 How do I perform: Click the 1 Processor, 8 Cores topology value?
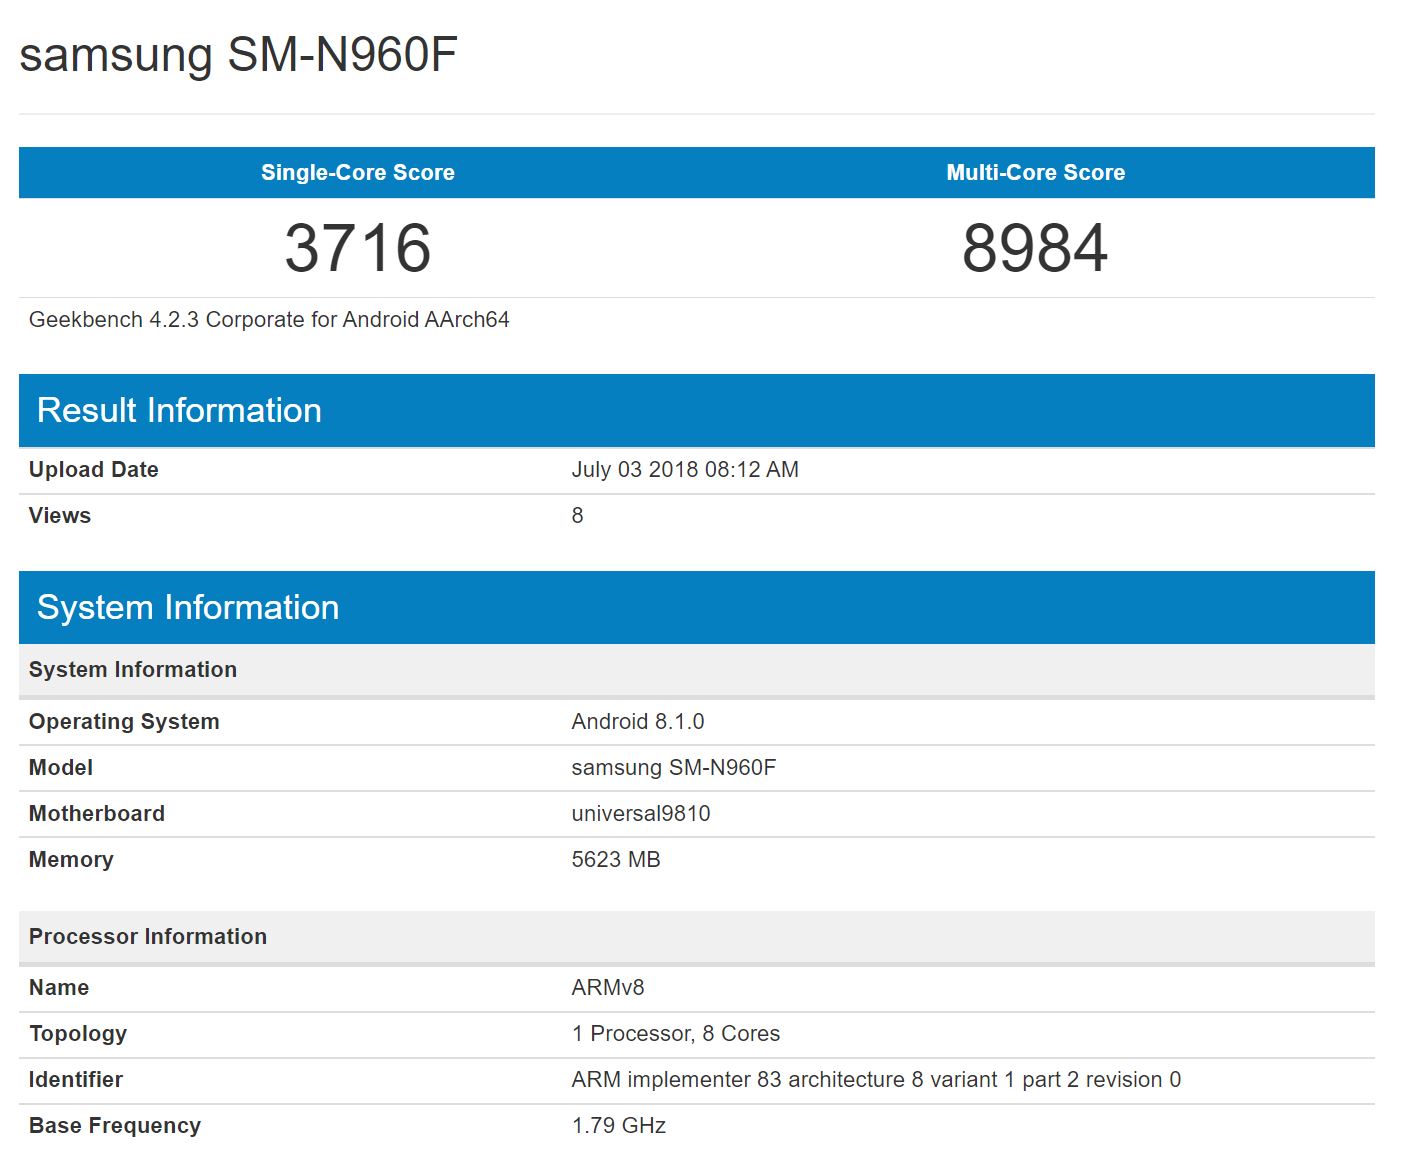[x=675, y=1034]
